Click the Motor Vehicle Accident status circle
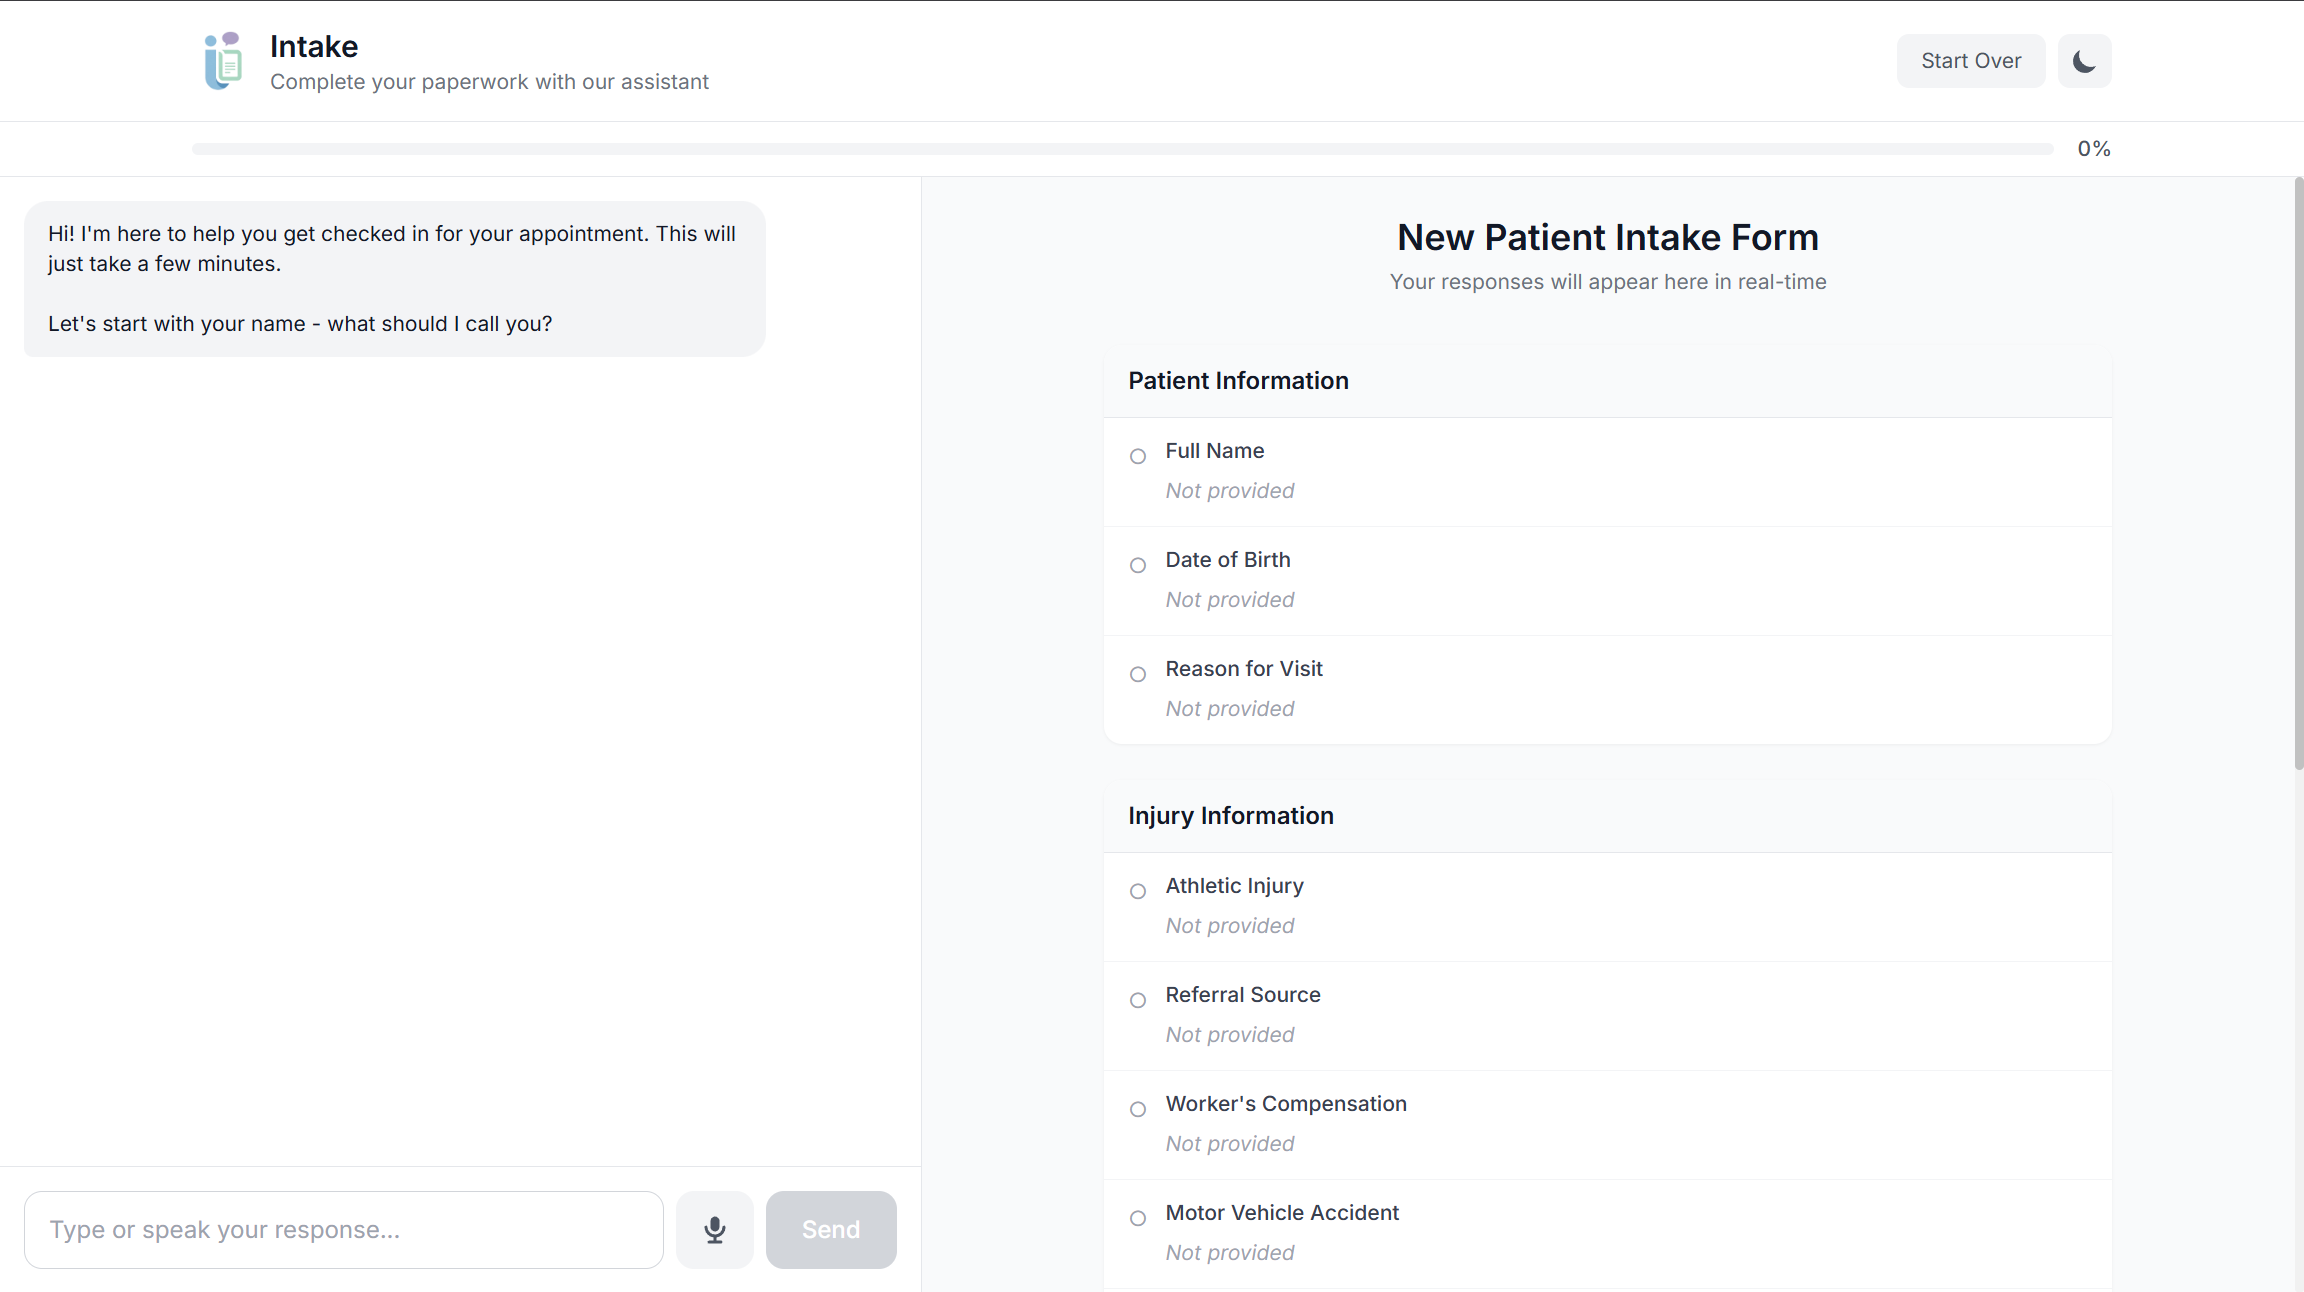This screenshot has width=2304, height=1292. click(x=1138, y=1219)
